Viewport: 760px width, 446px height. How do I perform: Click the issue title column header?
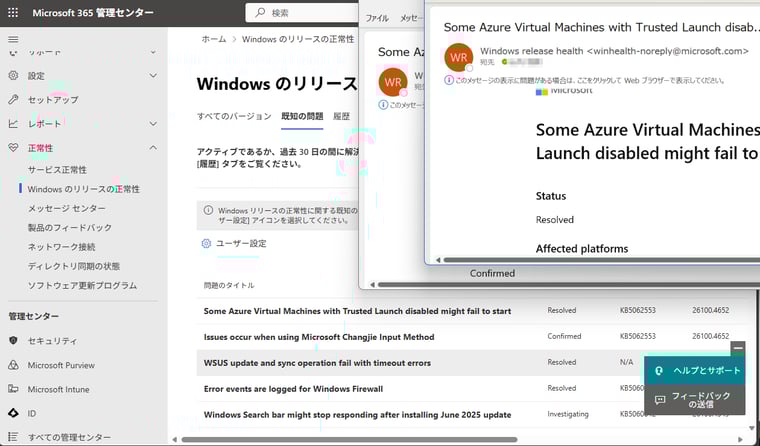(x=229, y=286)
